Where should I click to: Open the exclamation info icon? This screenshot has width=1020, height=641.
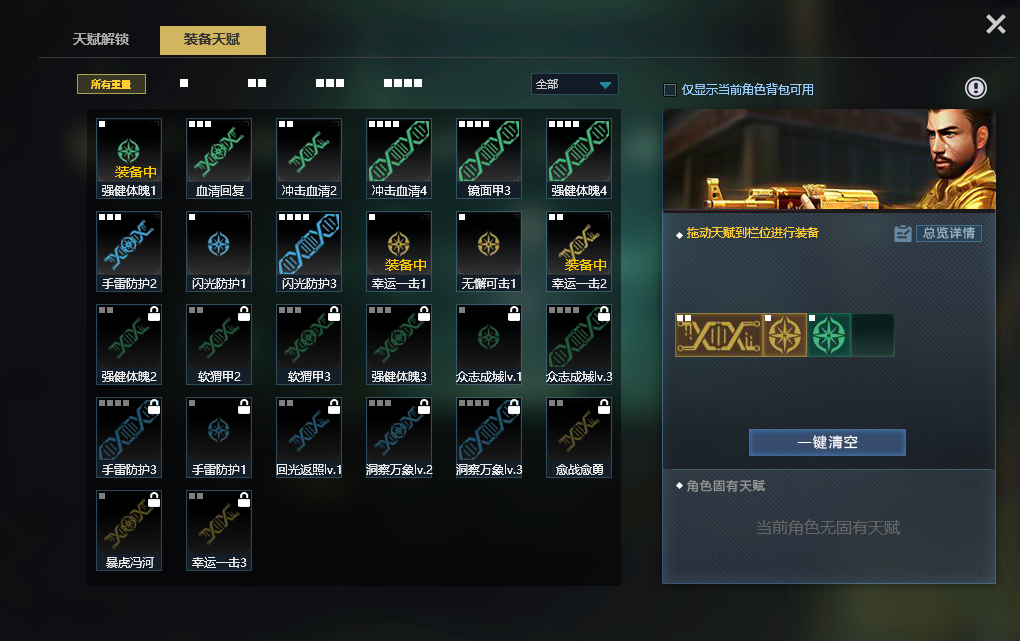[x=975, y=88]
